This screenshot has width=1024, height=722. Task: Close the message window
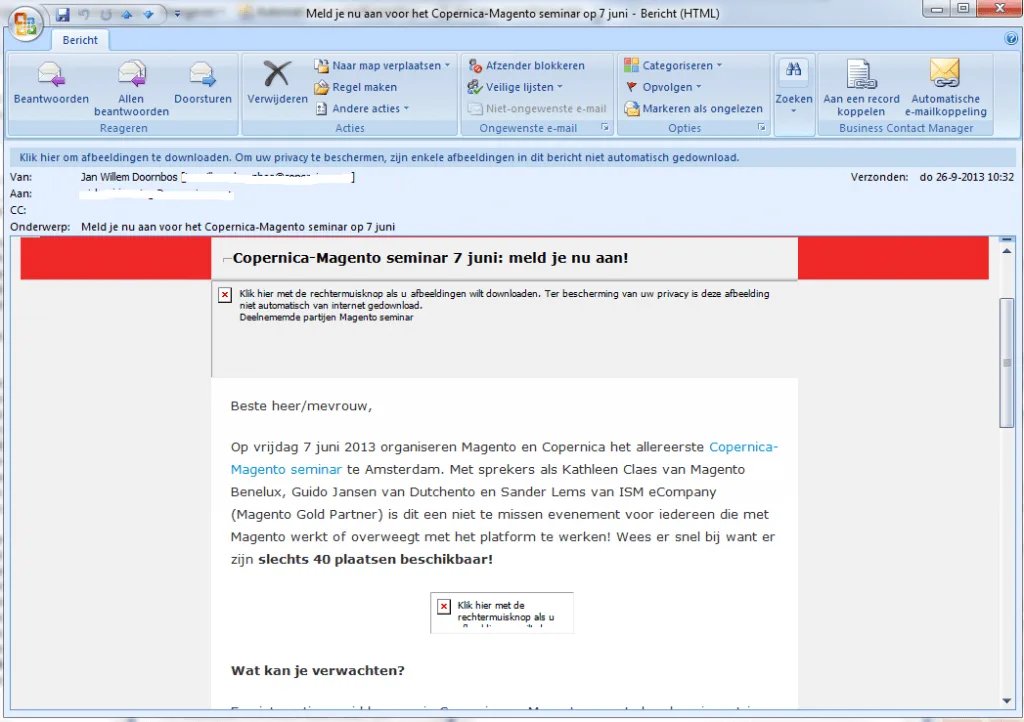(x=999, y=9)
